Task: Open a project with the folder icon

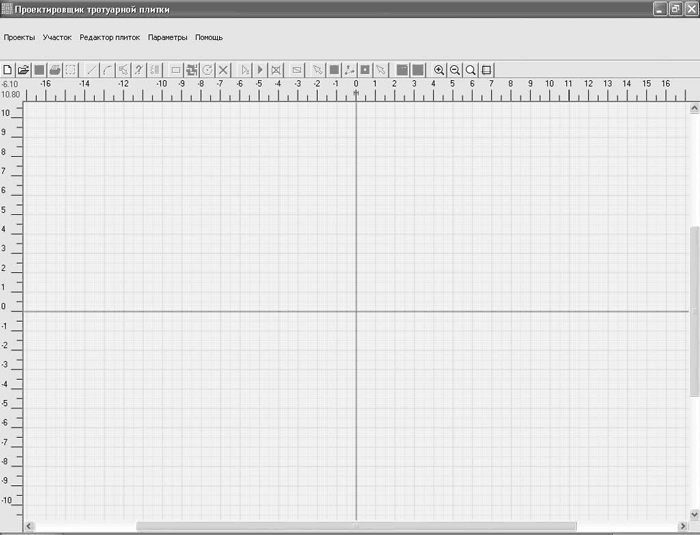Action: point(23,70)
